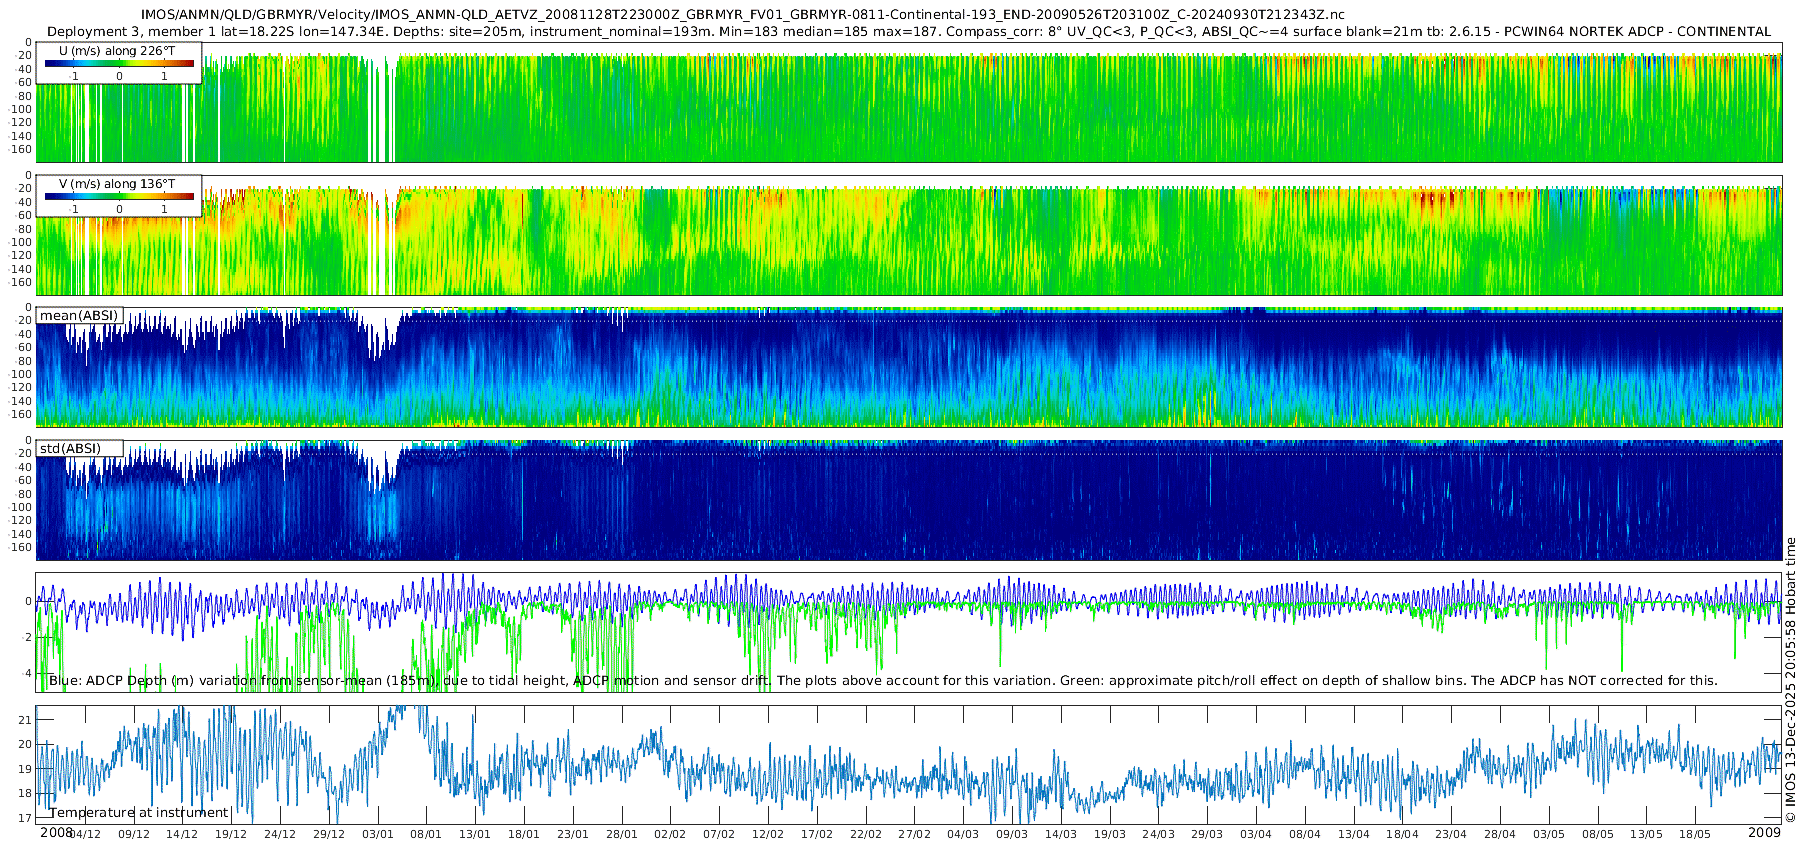Viewport: 1800px width, 850px height.
Task: Click the 21 tick on temperature axis
Action: (26, 720)
